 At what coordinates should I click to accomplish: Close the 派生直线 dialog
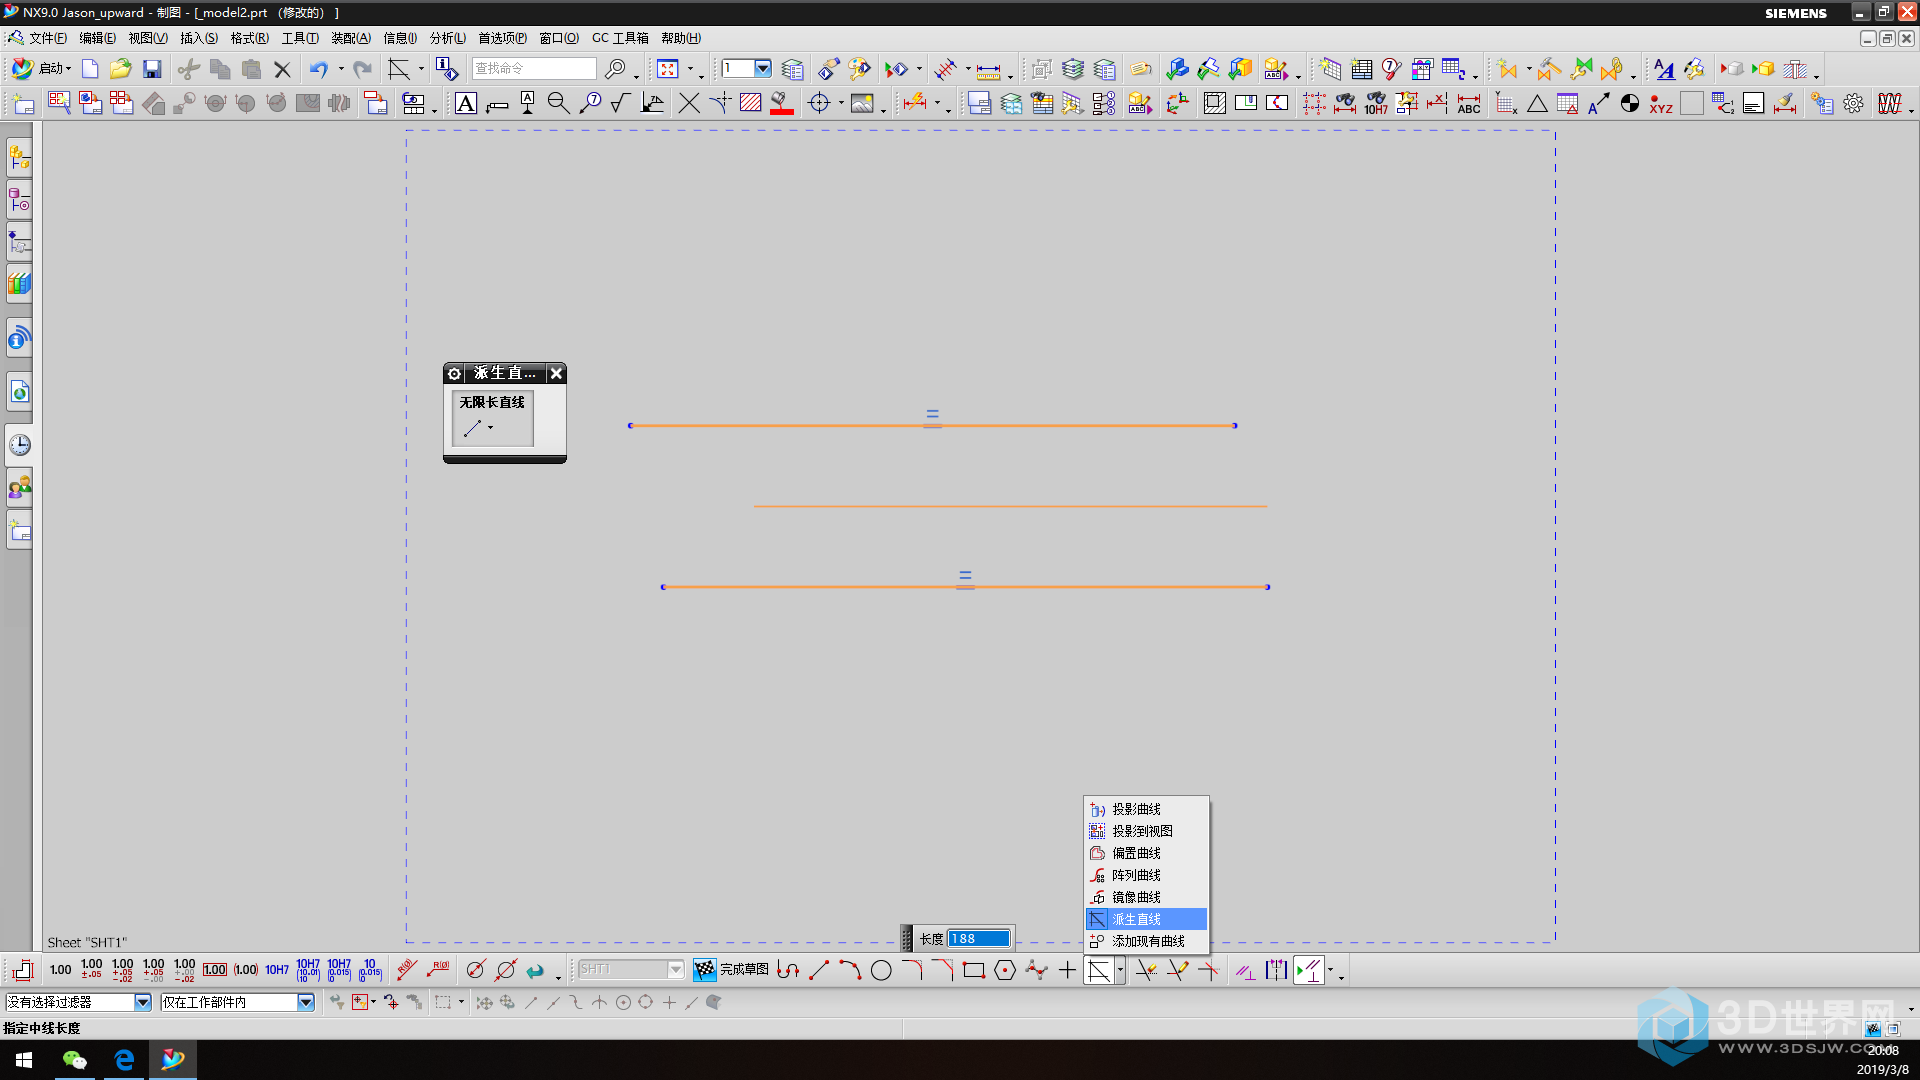[x=556, y=373]
